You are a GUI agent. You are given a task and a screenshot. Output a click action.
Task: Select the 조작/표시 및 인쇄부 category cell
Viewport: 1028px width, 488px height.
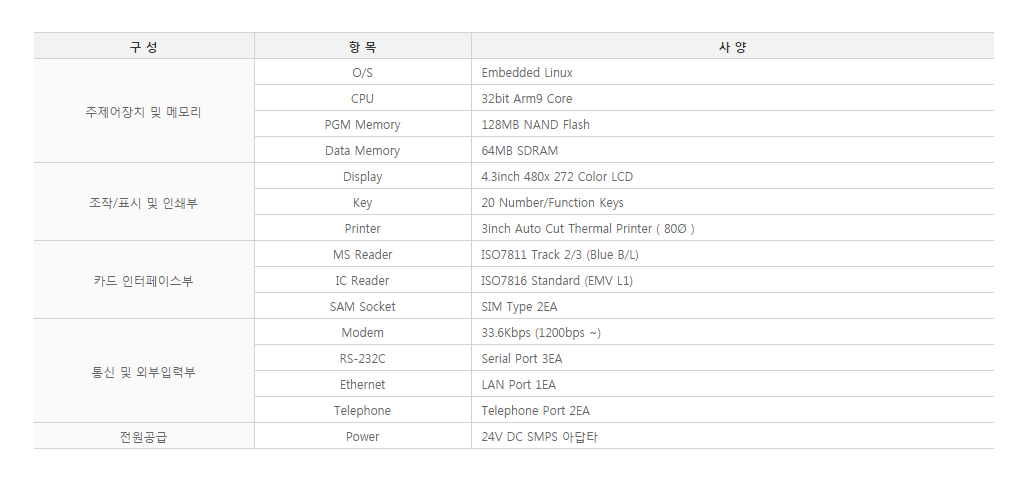[143, 203]
